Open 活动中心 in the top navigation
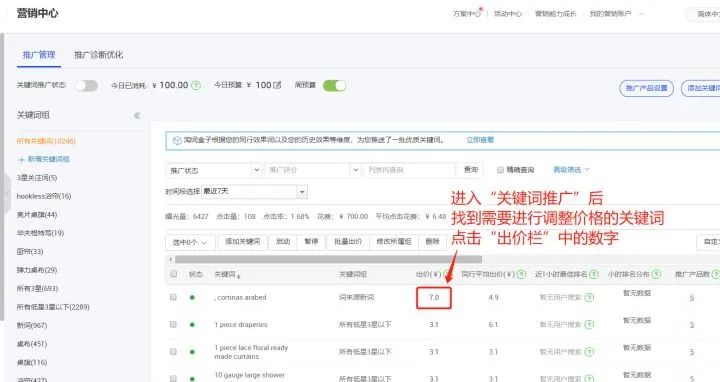The image size is (720, 382). coord(508,14)
